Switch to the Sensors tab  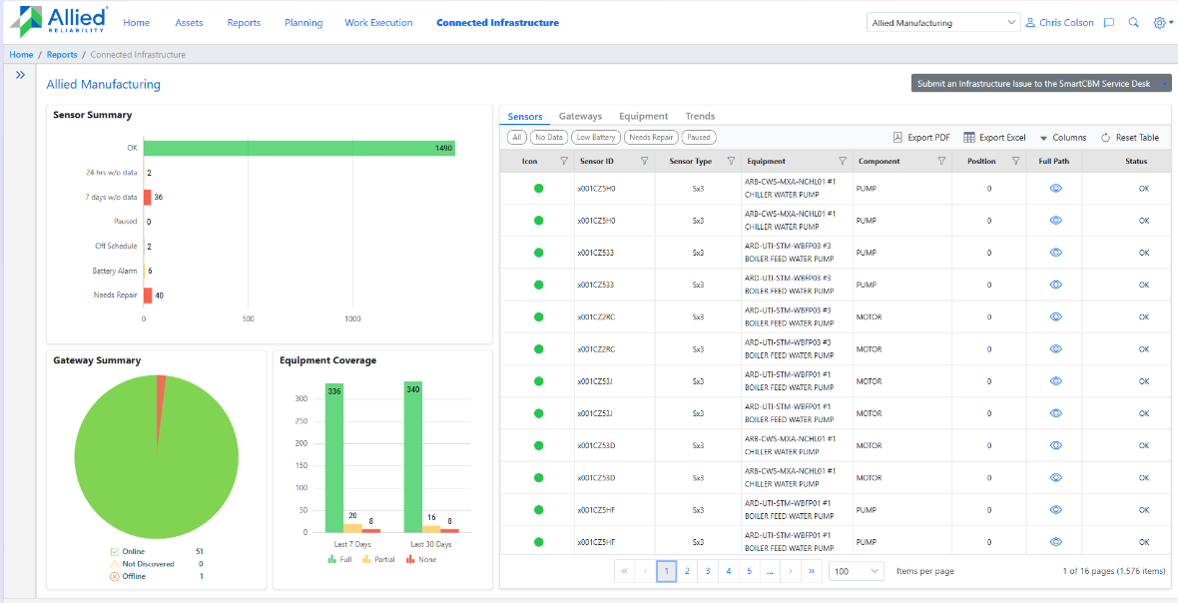coord(524,116)
